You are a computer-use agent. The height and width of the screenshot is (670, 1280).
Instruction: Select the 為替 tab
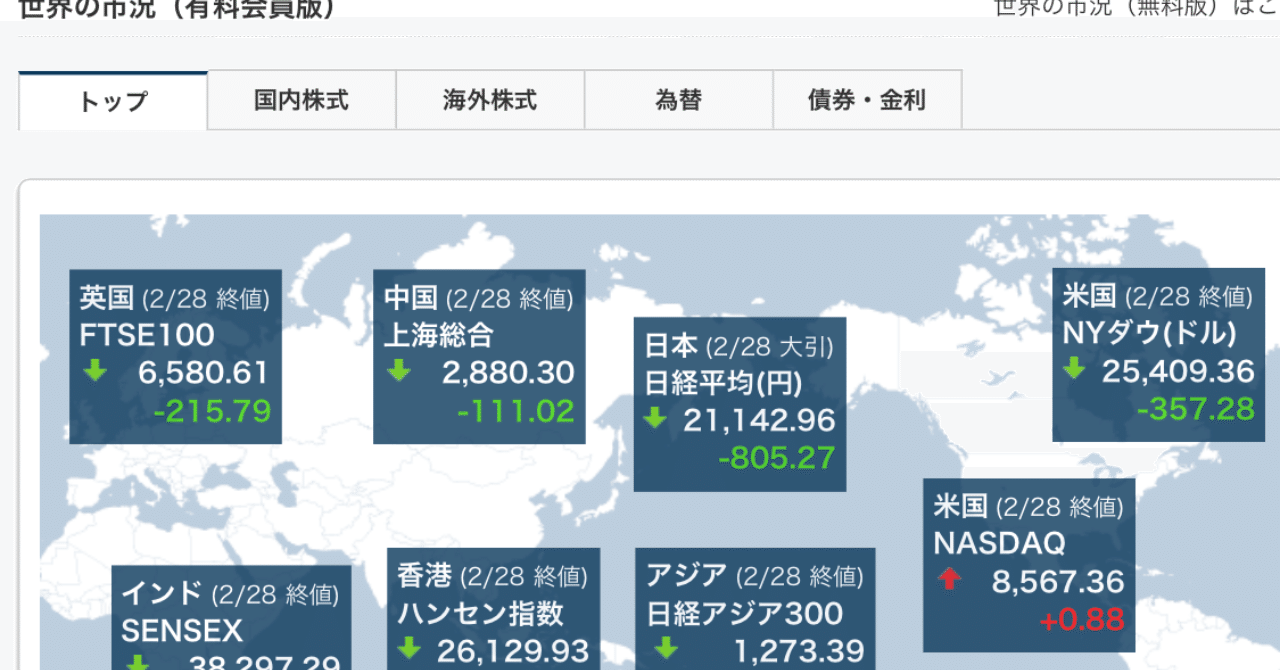(x=678, y=100)
